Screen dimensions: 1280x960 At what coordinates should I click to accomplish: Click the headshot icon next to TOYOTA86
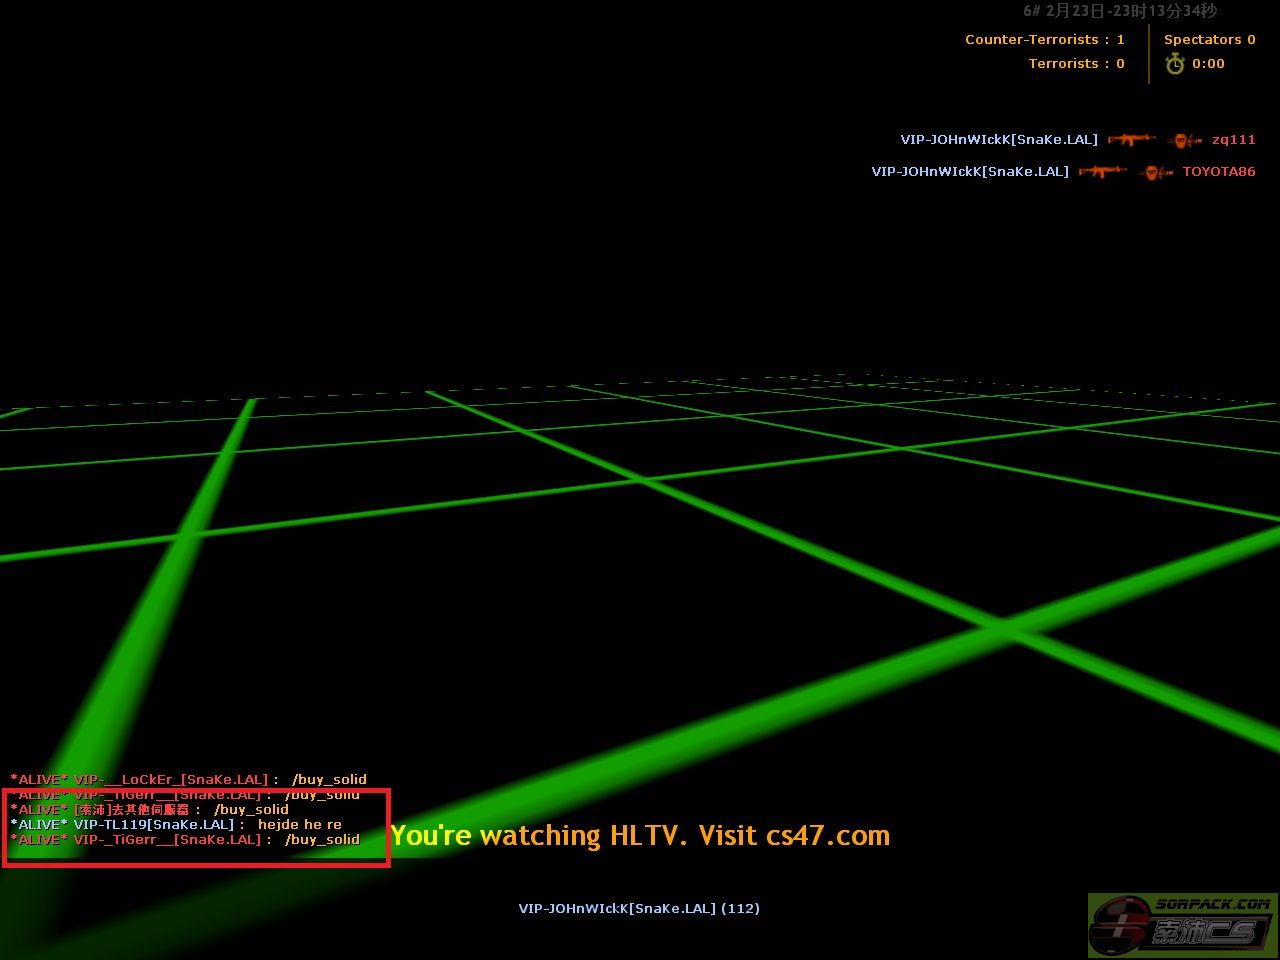[1155, 172]
